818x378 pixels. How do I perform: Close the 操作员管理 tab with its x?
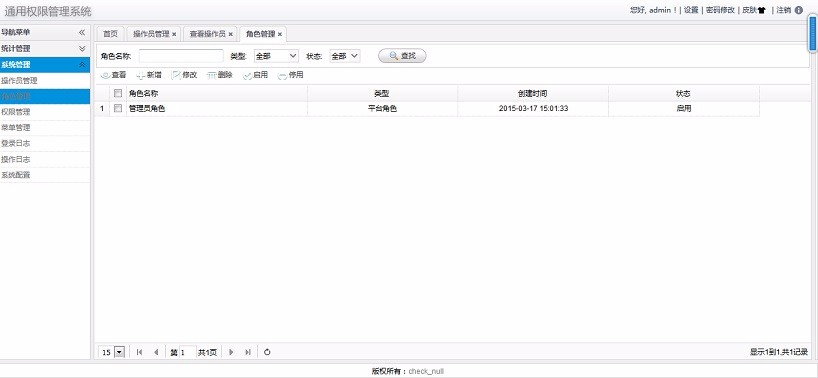[174, 34]
